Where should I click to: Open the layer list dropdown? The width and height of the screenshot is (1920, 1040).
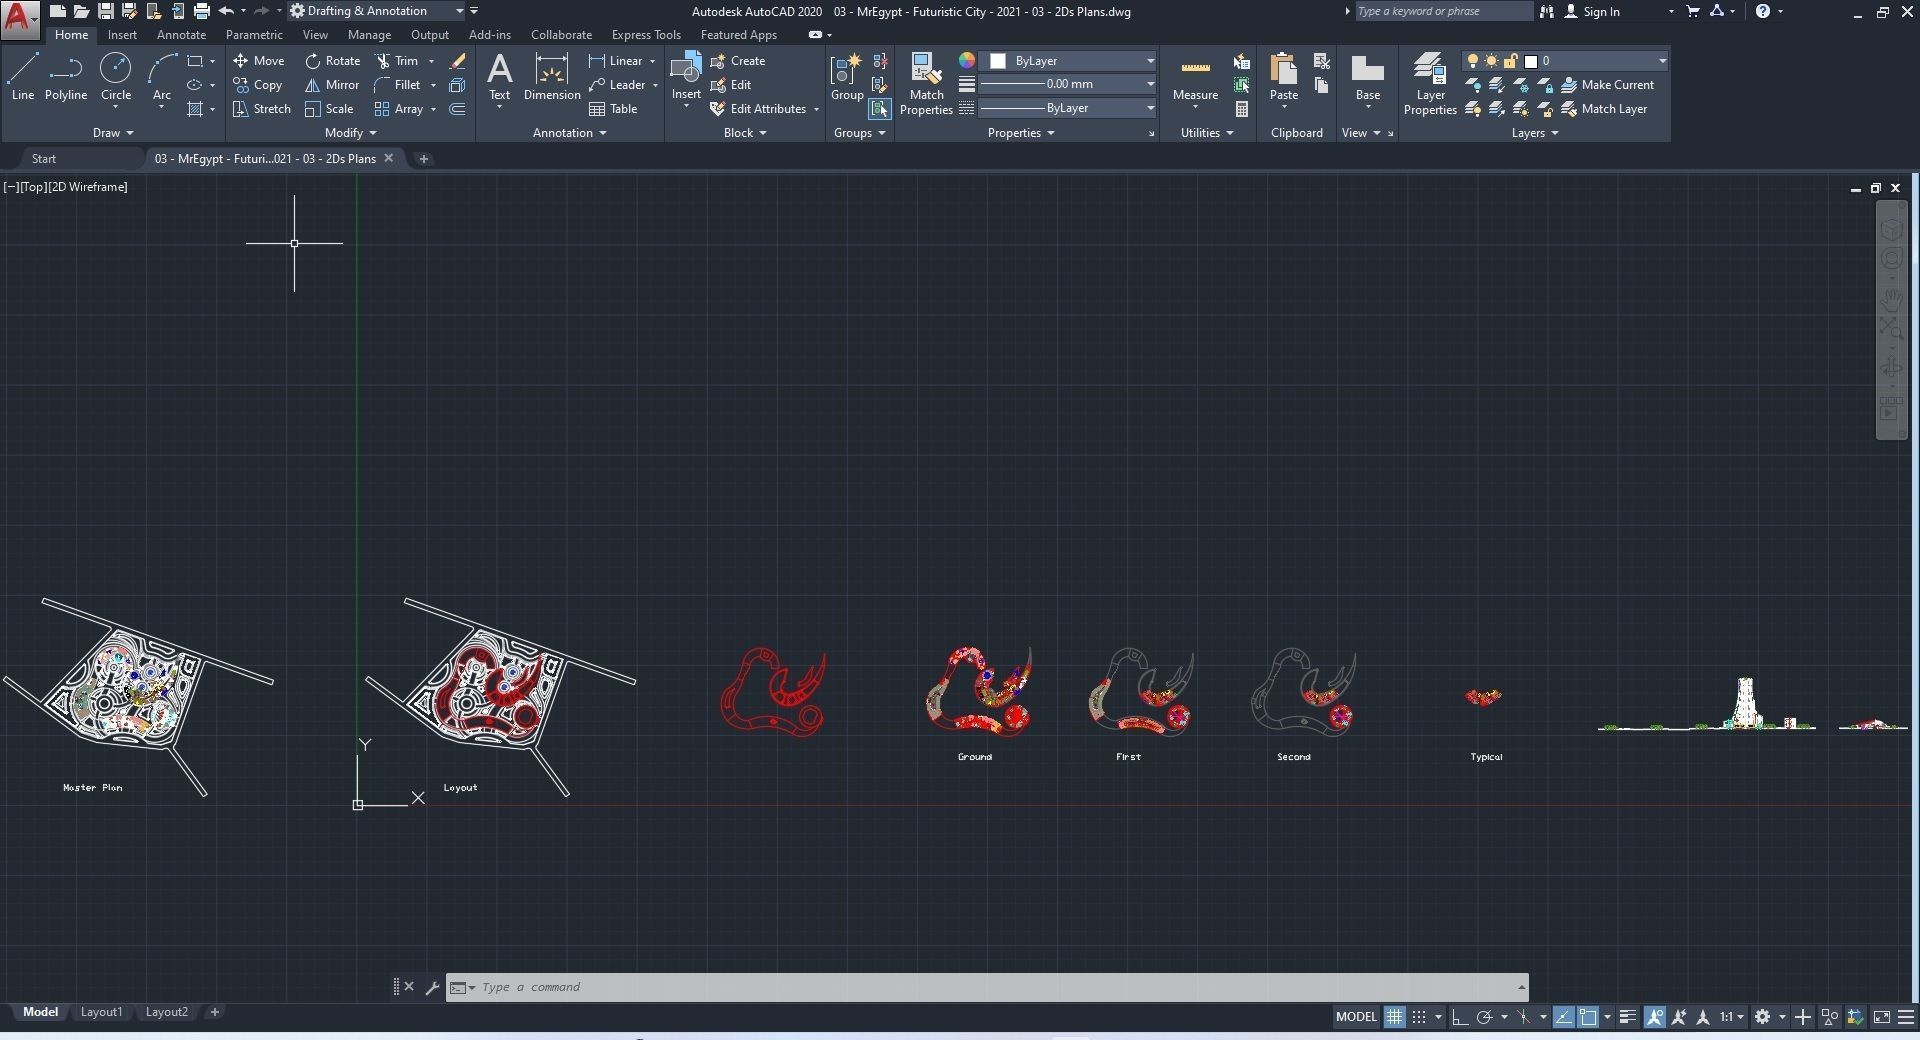pos(1565,61)
